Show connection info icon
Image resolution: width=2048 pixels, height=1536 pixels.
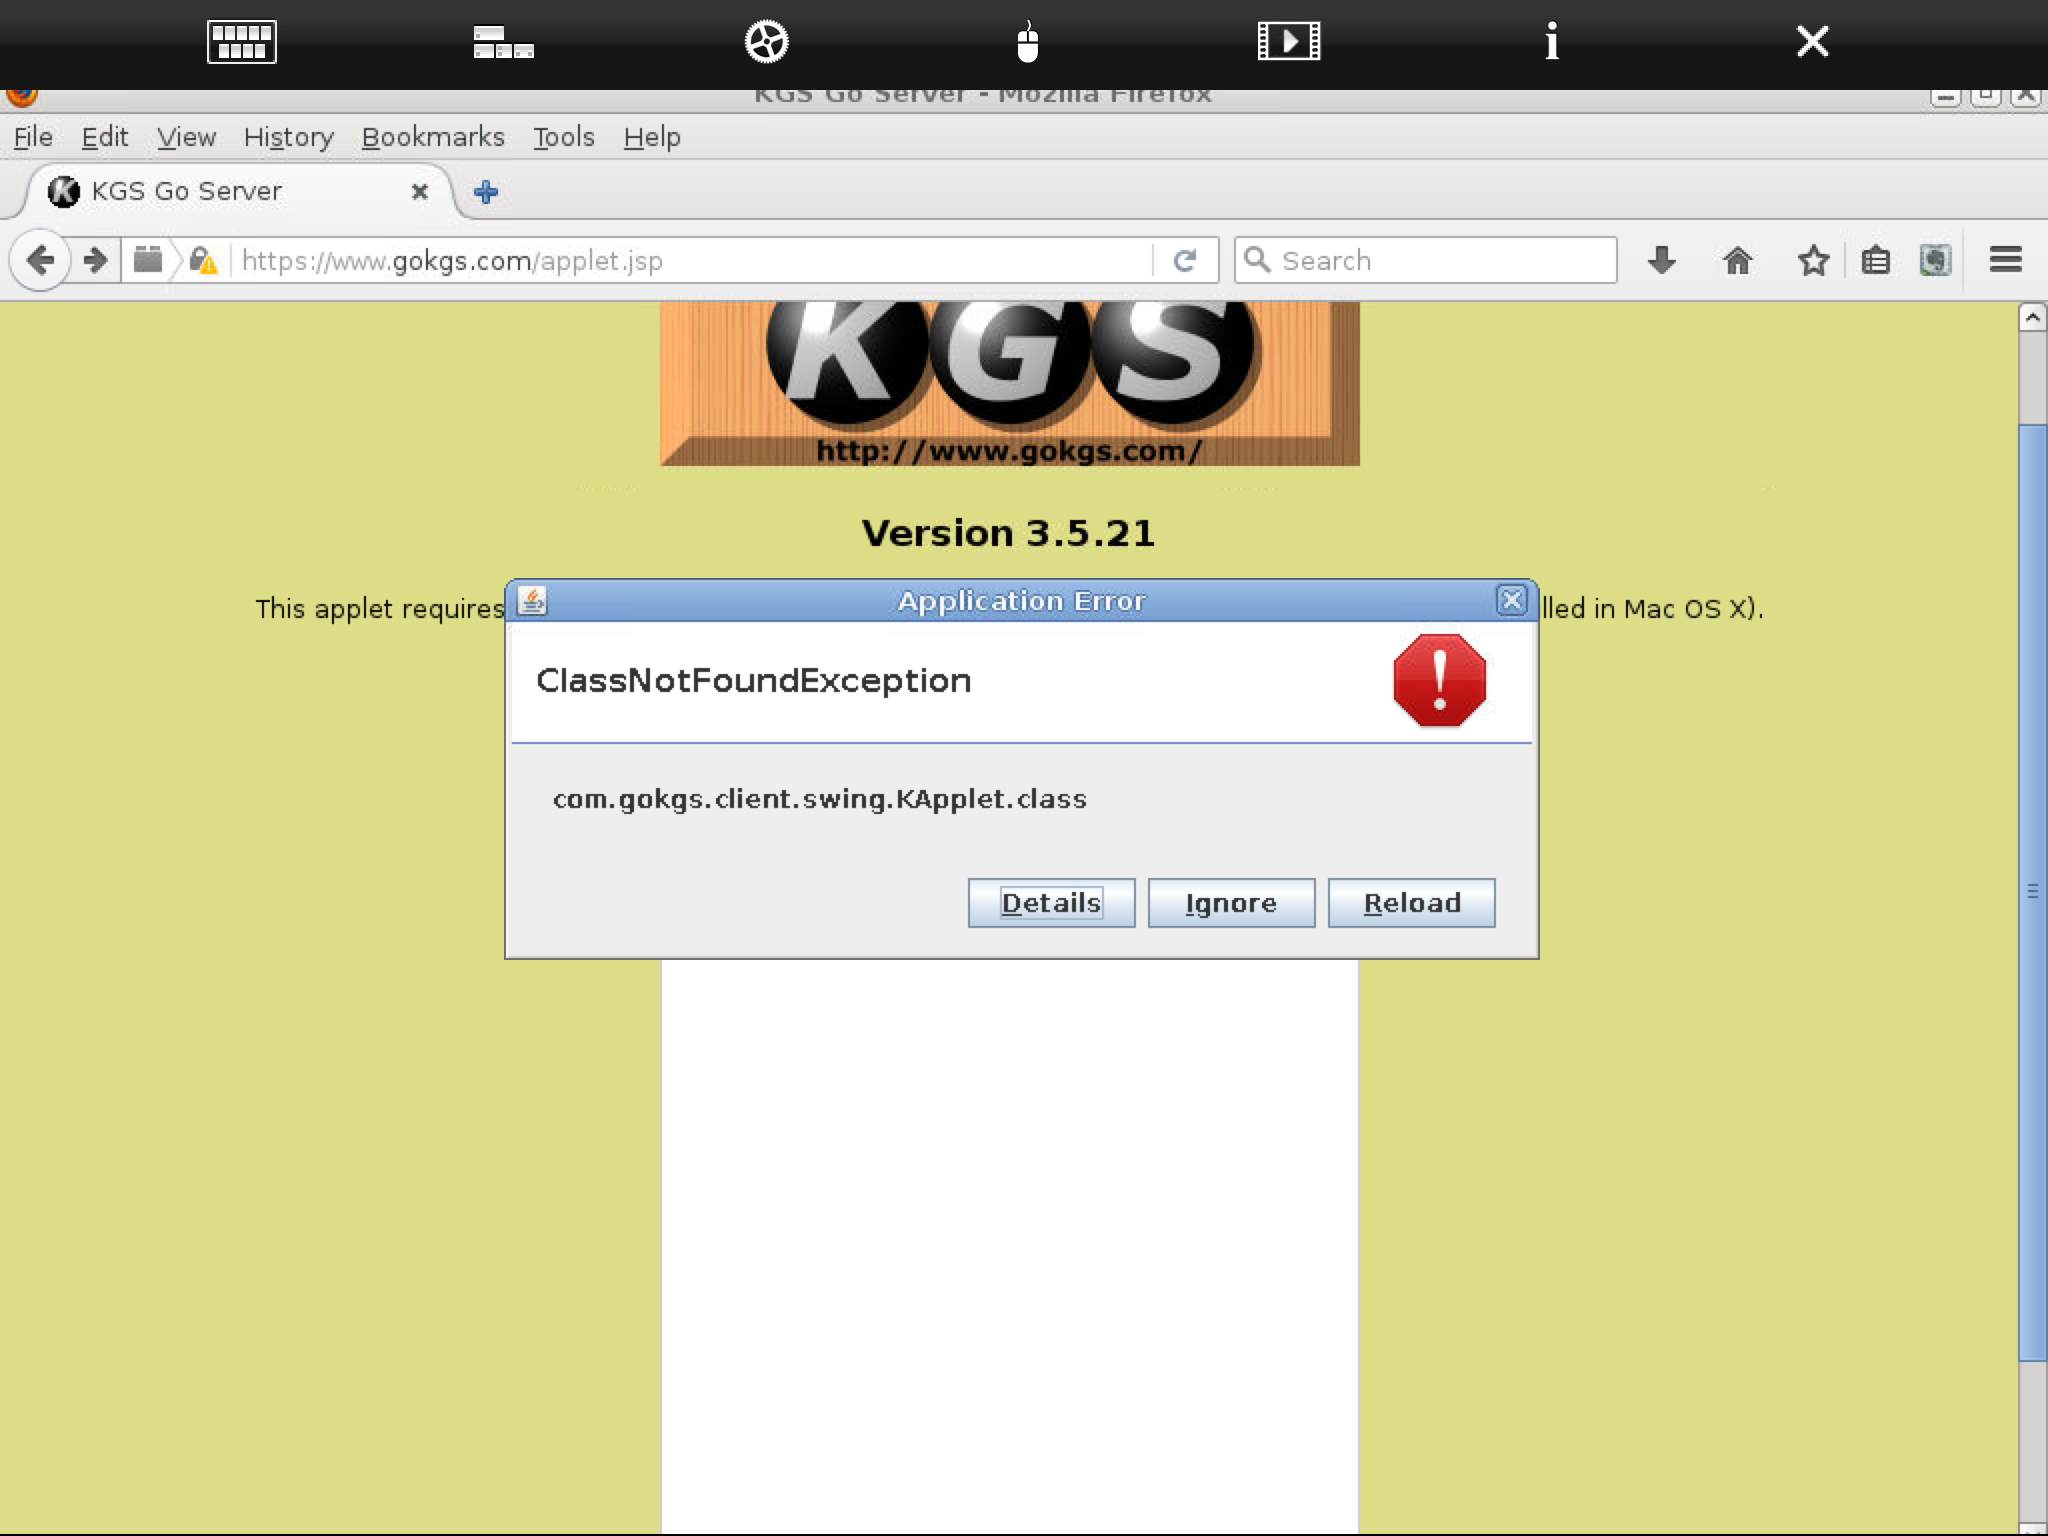(1551, 42)
